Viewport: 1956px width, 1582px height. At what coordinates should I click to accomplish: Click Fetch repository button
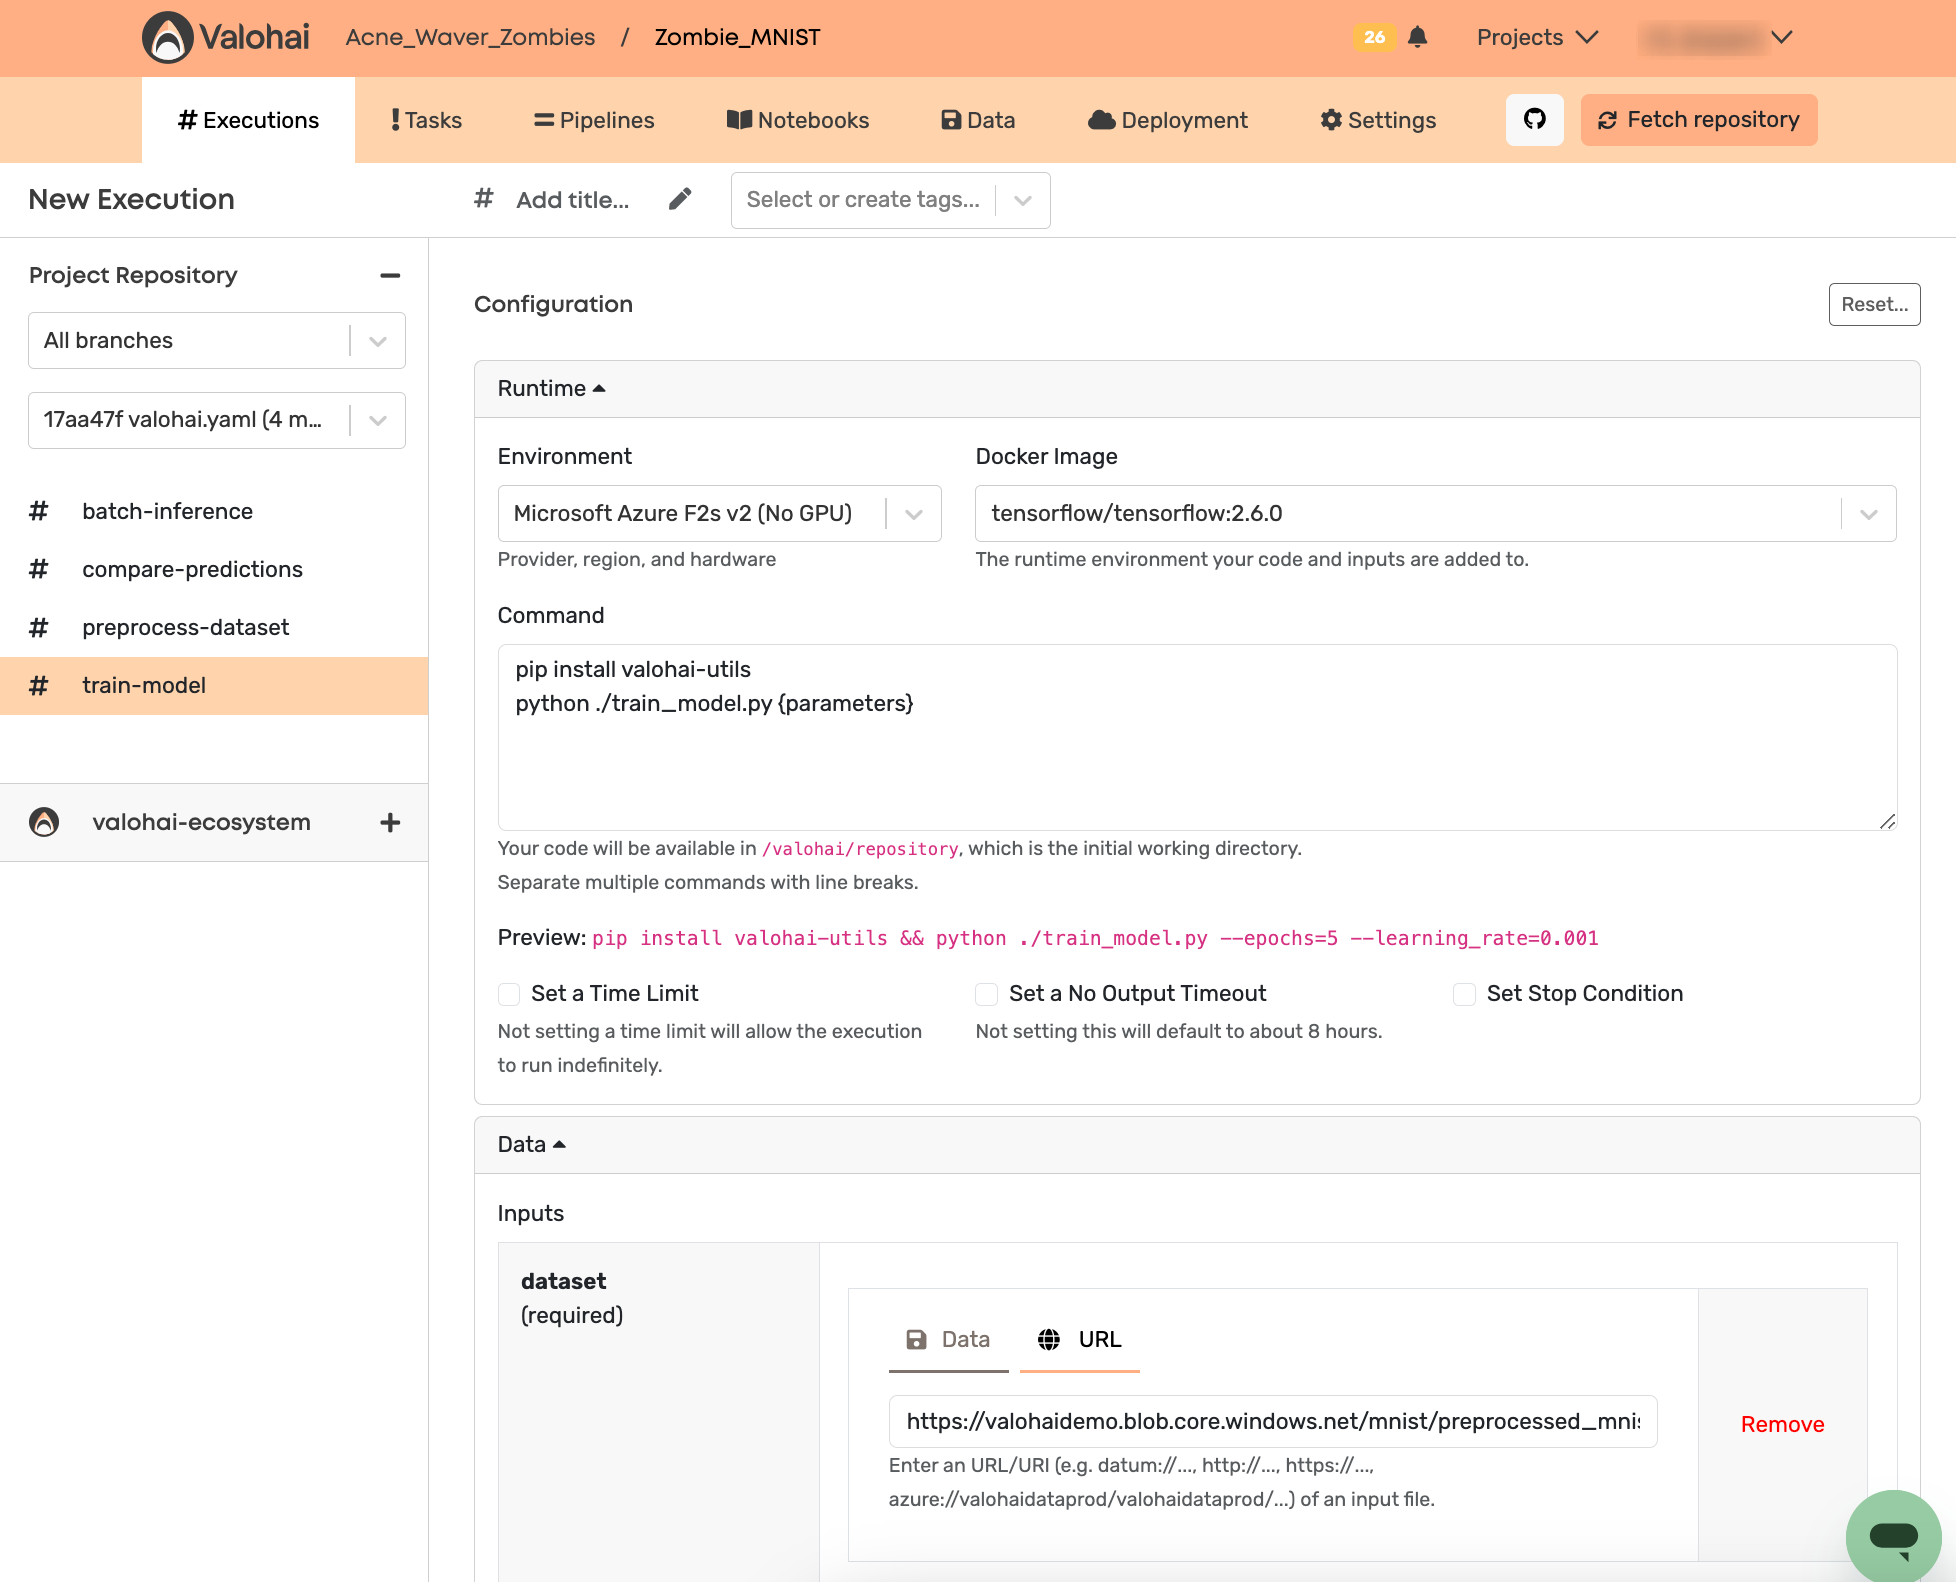coord(1699,120)
